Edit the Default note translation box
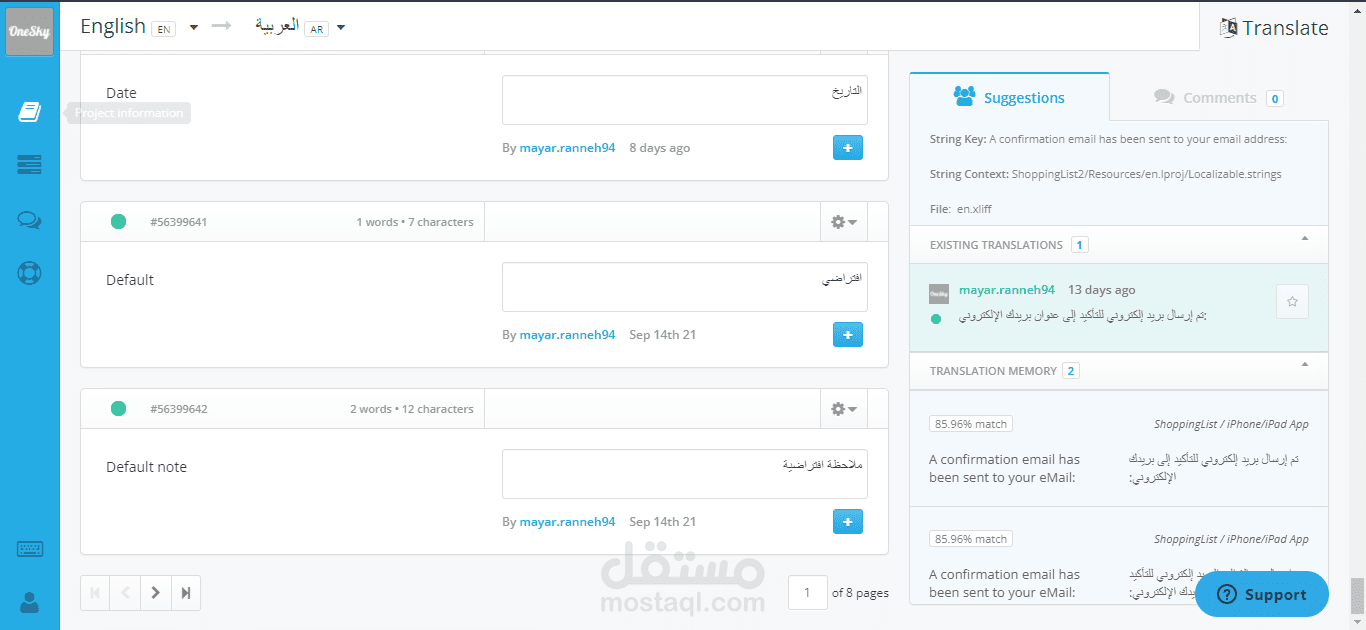The image size is (1366, 630). 684,474
